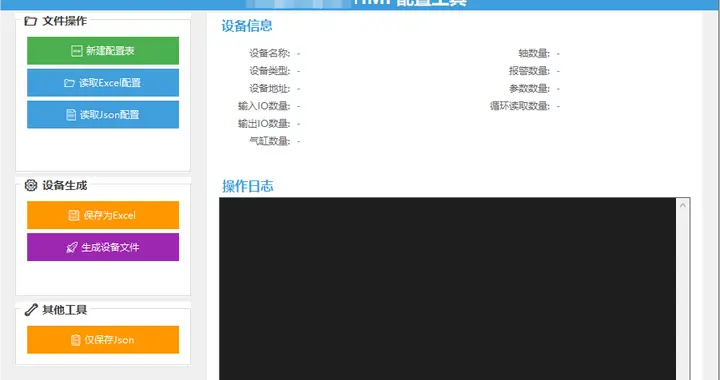Click the 输入IO数量 label
Viewport: 720px width, 380px height.
point(264,106)
